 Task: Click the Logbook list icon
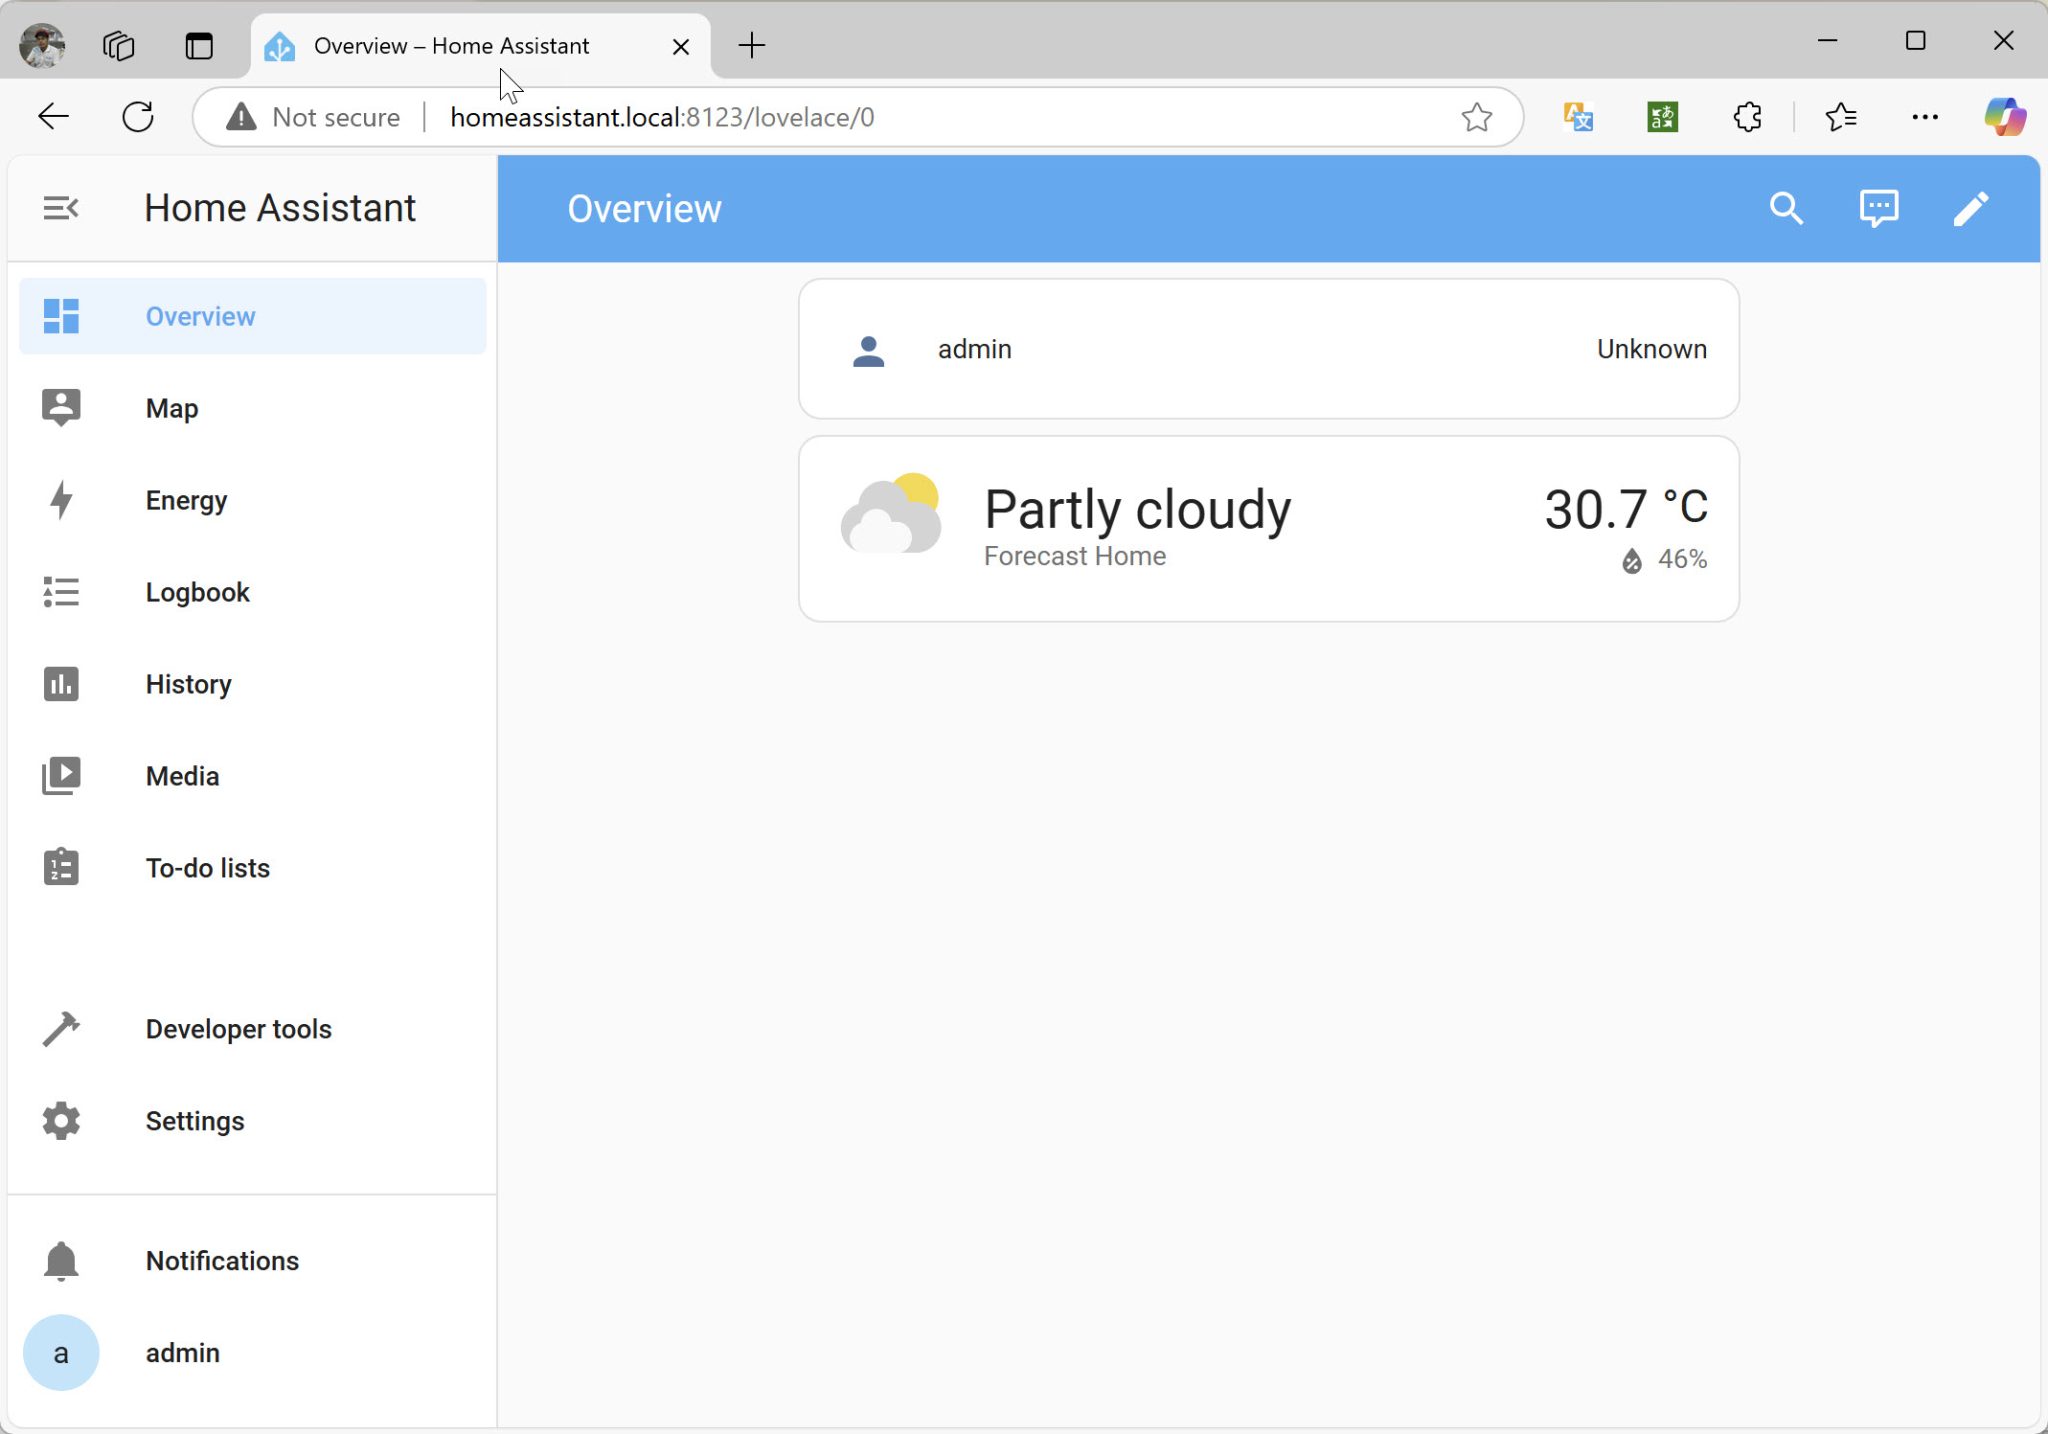(61, 592)
